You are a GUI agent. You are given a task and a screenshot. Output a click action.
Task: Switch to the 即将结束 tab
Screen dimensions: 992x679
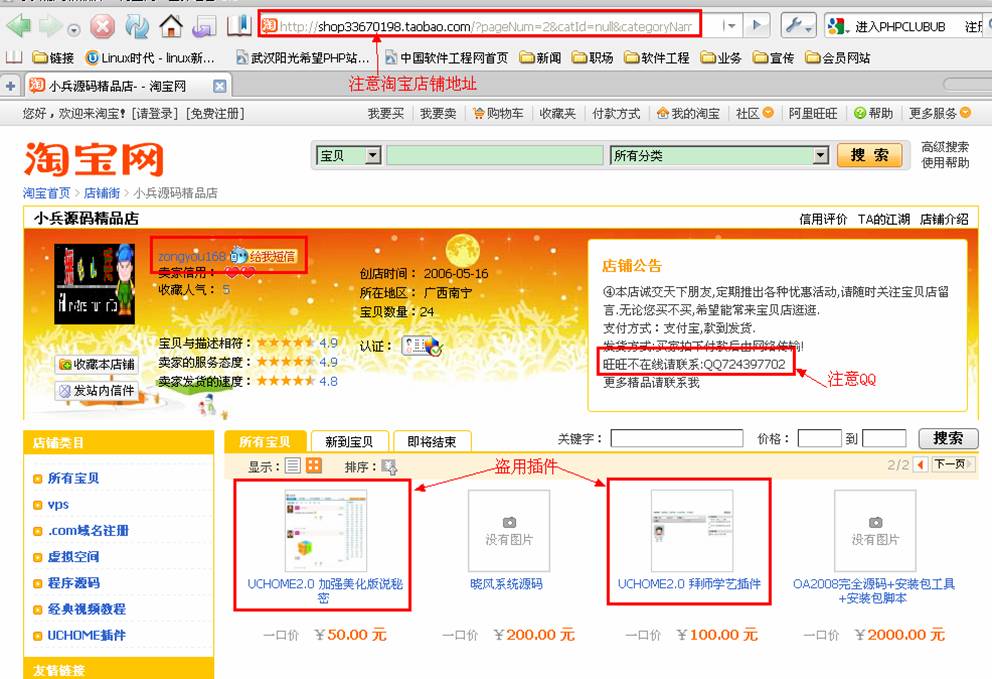point(431,441)
